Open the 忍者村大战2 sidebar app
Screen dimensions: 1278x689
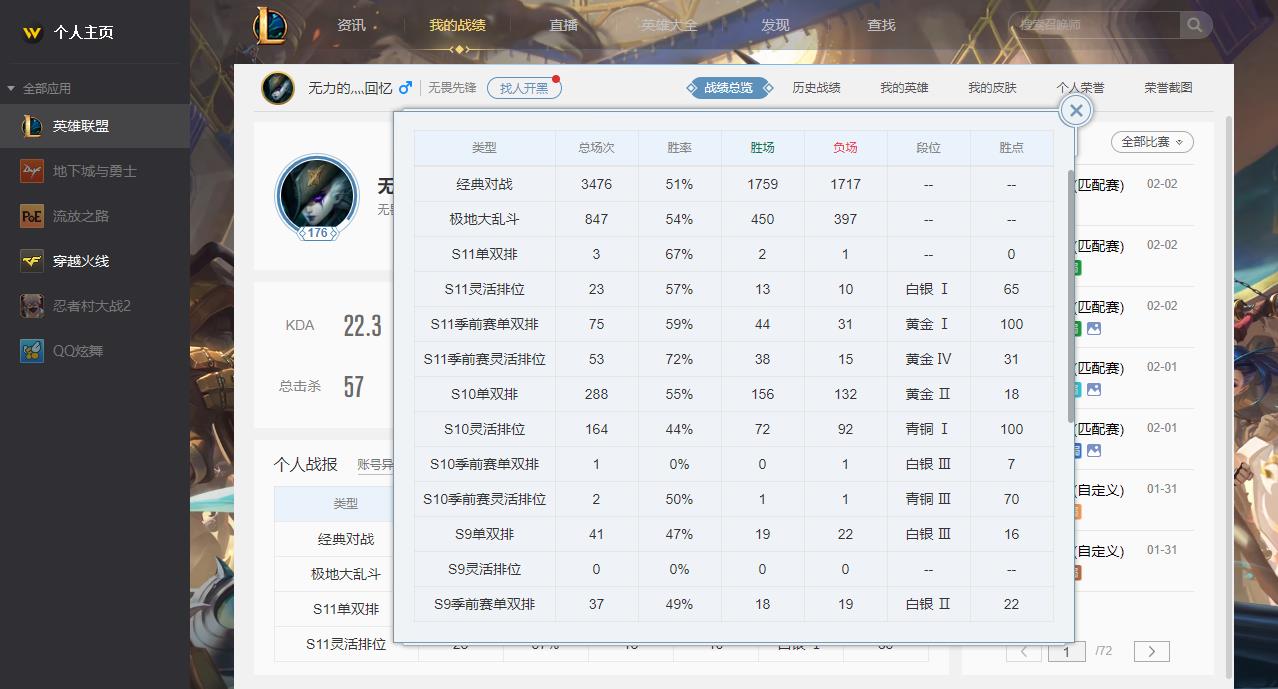click(x=94, y=306)
